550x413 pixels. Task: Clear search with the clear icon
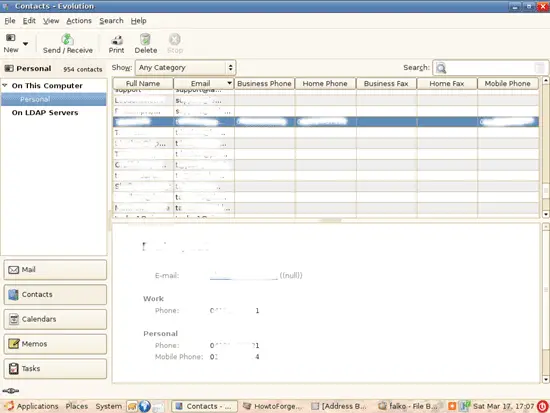tap(539, 68)
